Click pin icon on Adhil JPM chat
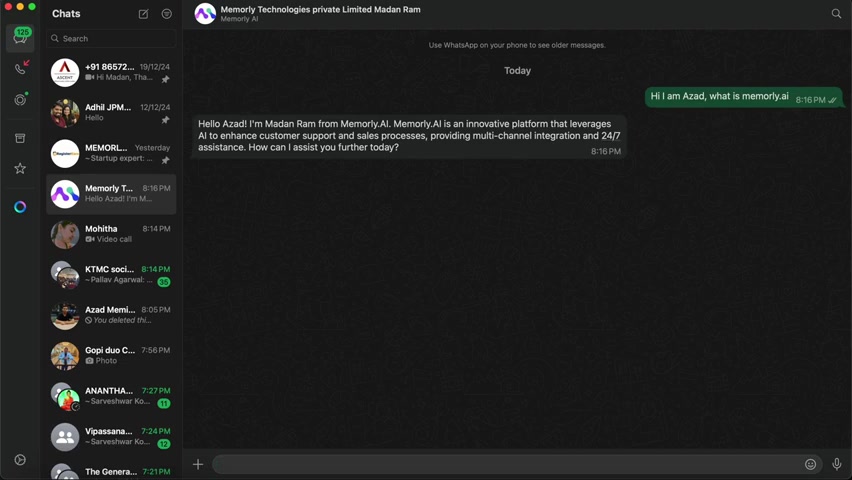Viewport: 852px width, 480px height. click(165, 120)
